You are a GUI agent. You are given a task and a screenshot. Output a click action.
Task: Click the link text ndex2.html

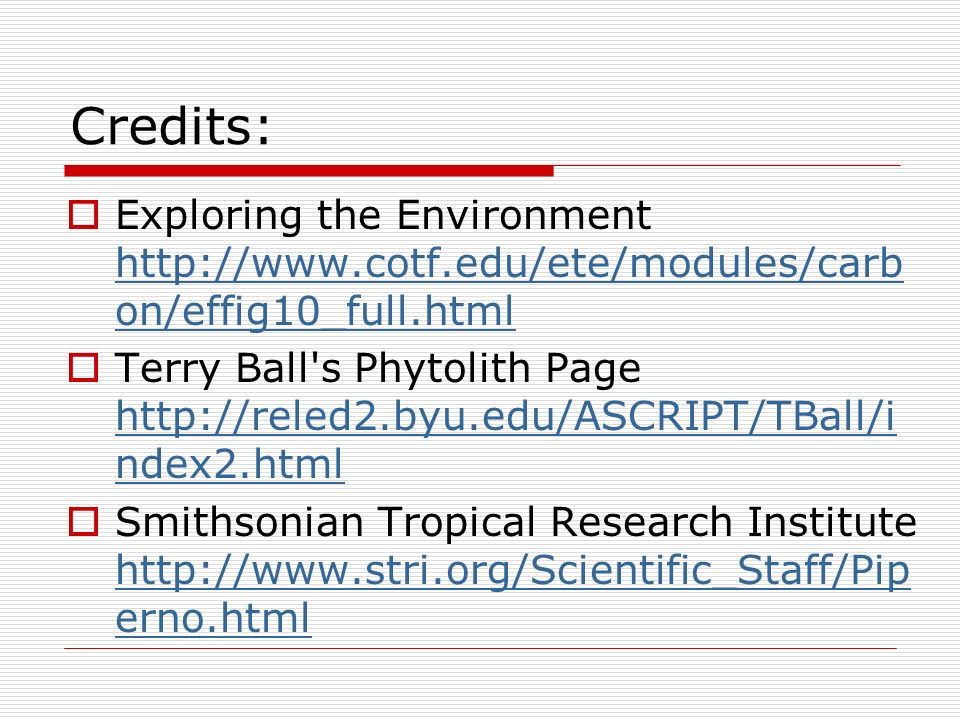[x=230, y=465]
